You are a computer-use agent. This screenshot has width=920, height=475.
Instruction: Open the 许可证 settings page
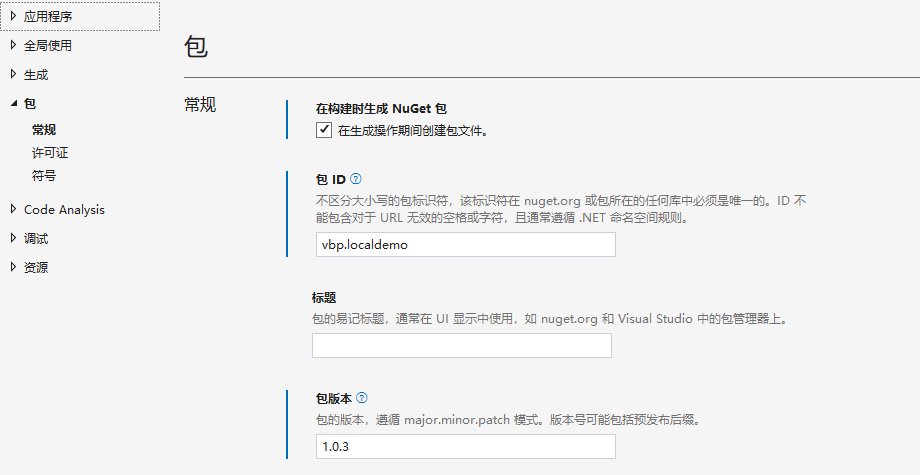coord(50,153)
